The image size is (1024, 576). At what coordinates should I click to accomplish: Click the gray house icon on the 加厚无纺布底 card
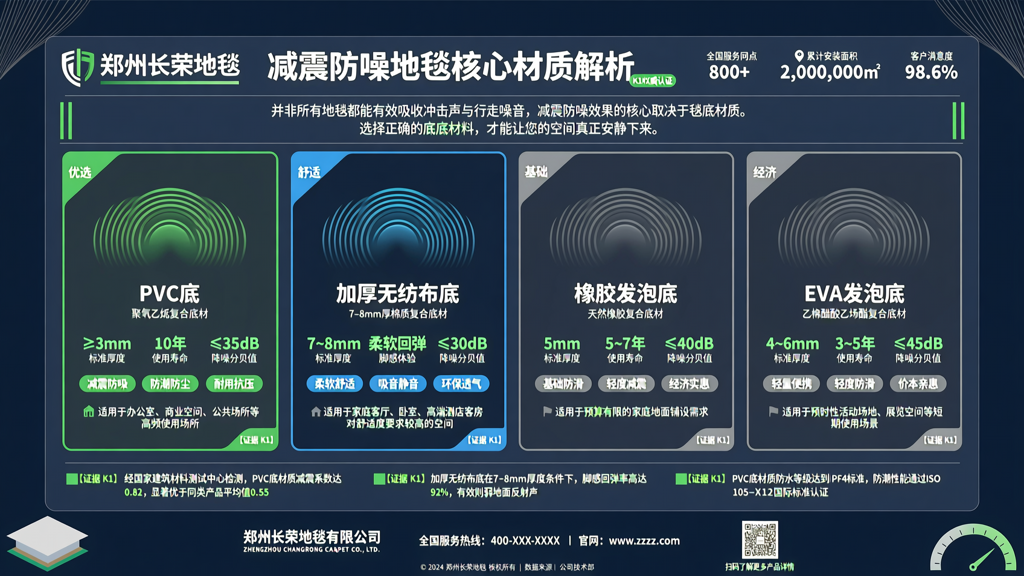coord(316,412)
